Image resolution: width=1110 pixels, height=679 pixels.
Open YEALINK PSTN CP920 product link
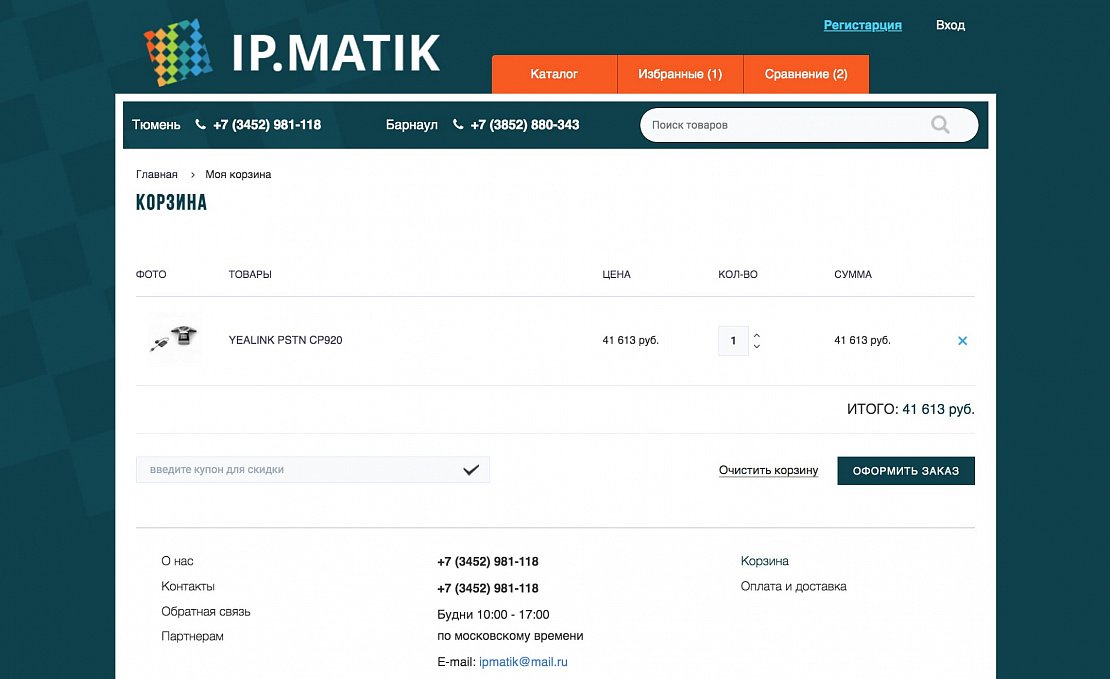point(285,340)
